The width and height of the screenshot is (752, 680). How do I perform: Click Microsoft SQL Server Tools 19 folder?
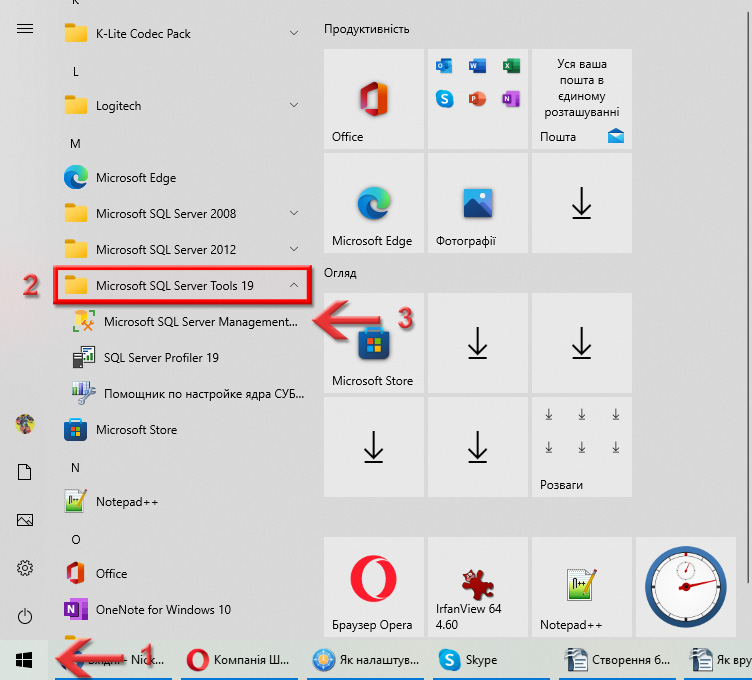182,285
